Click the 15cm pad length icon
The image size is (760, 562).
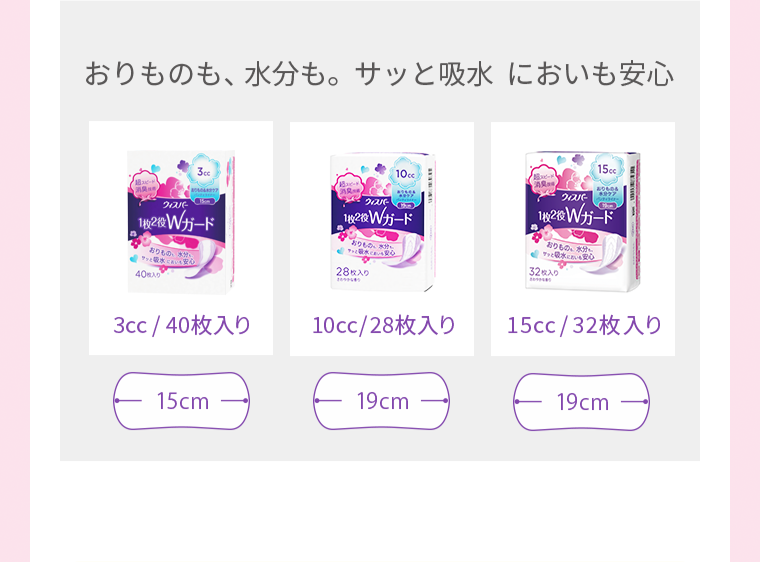tap(181, 401)
